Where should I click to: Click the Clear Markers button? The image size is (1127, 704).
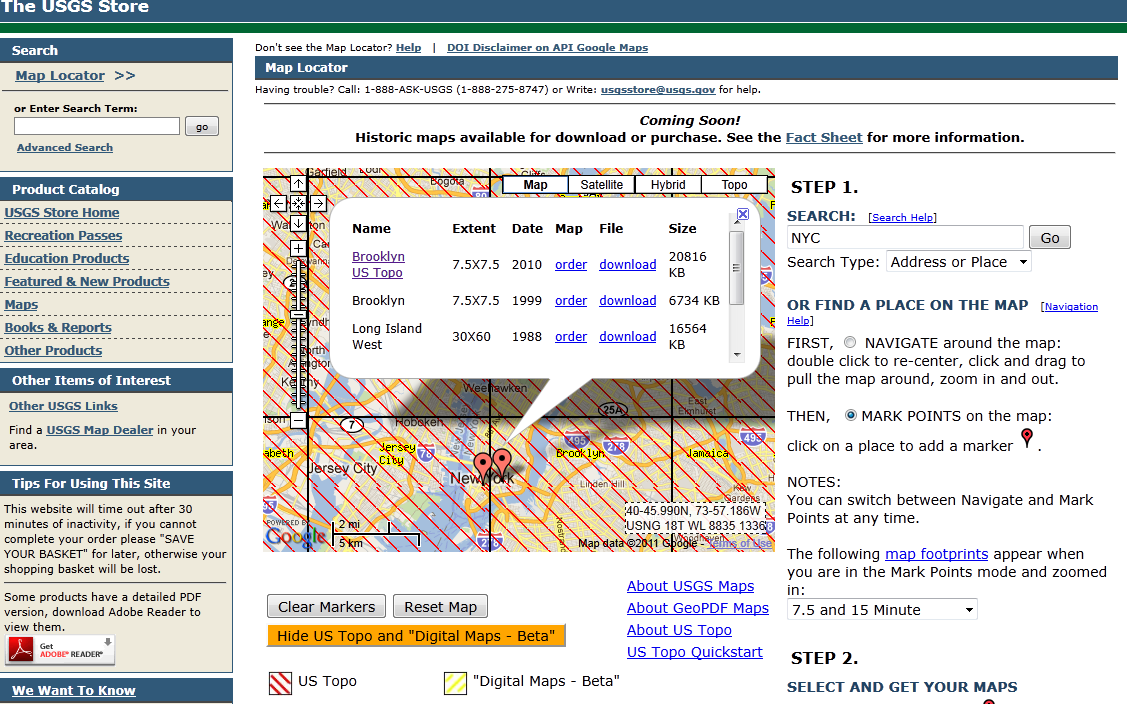tap(326, 606)
